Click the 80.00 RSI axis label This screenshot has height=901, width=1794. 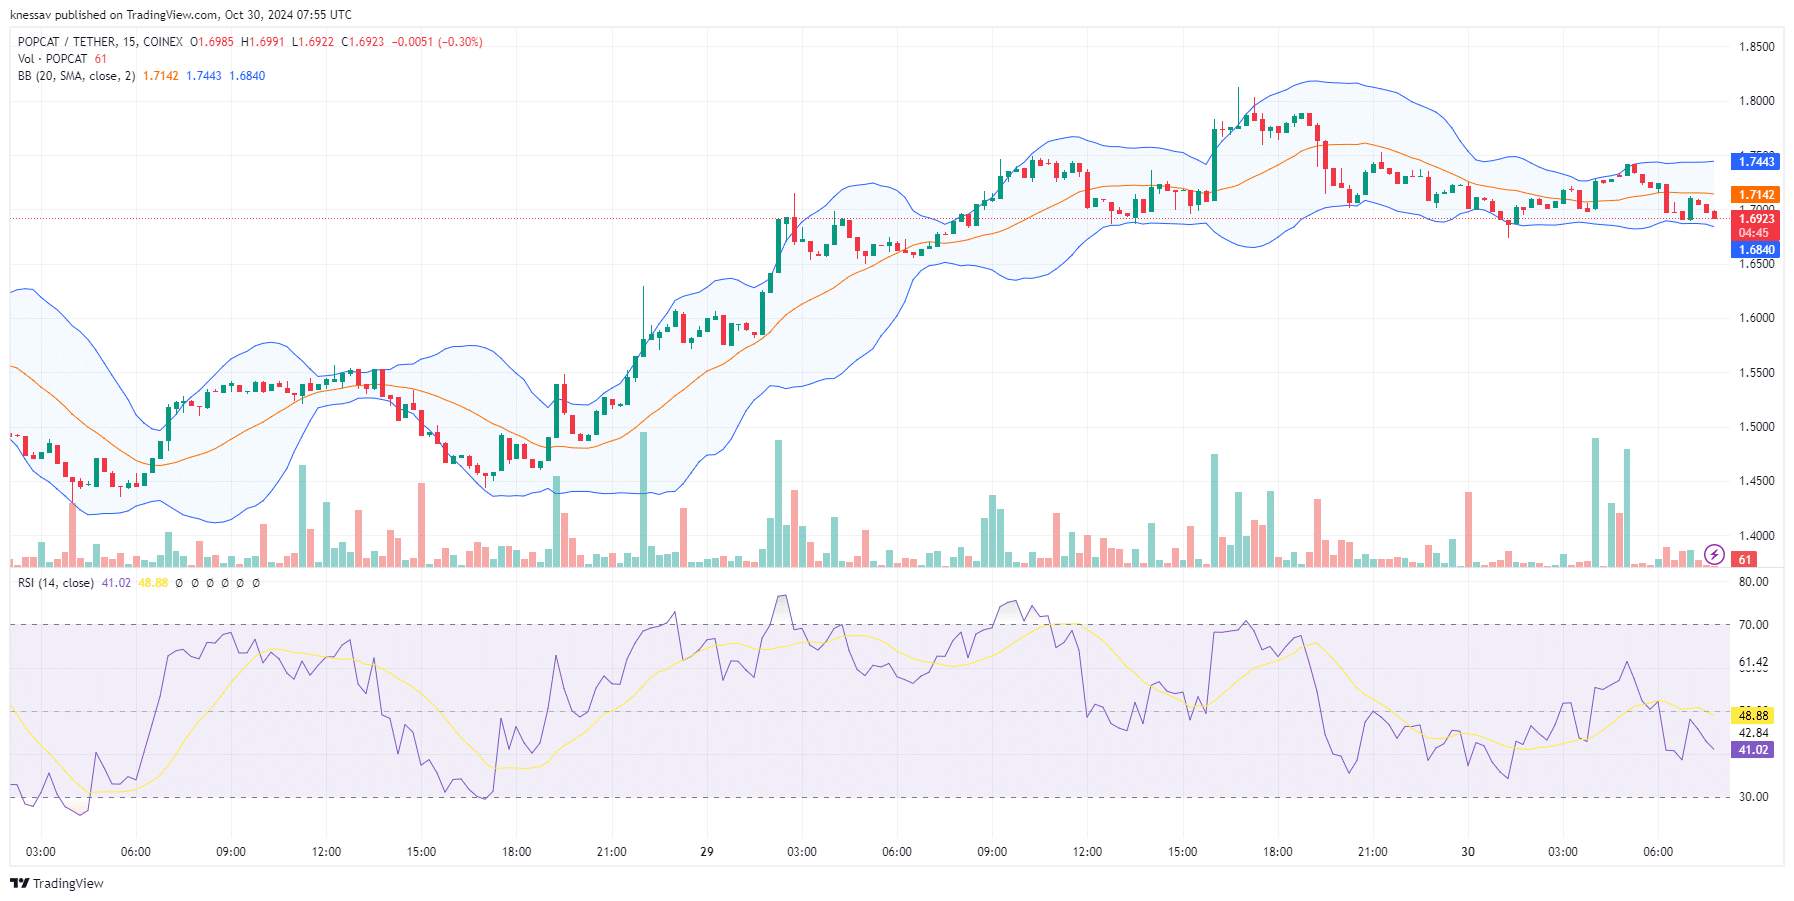tap(1753, 582)
